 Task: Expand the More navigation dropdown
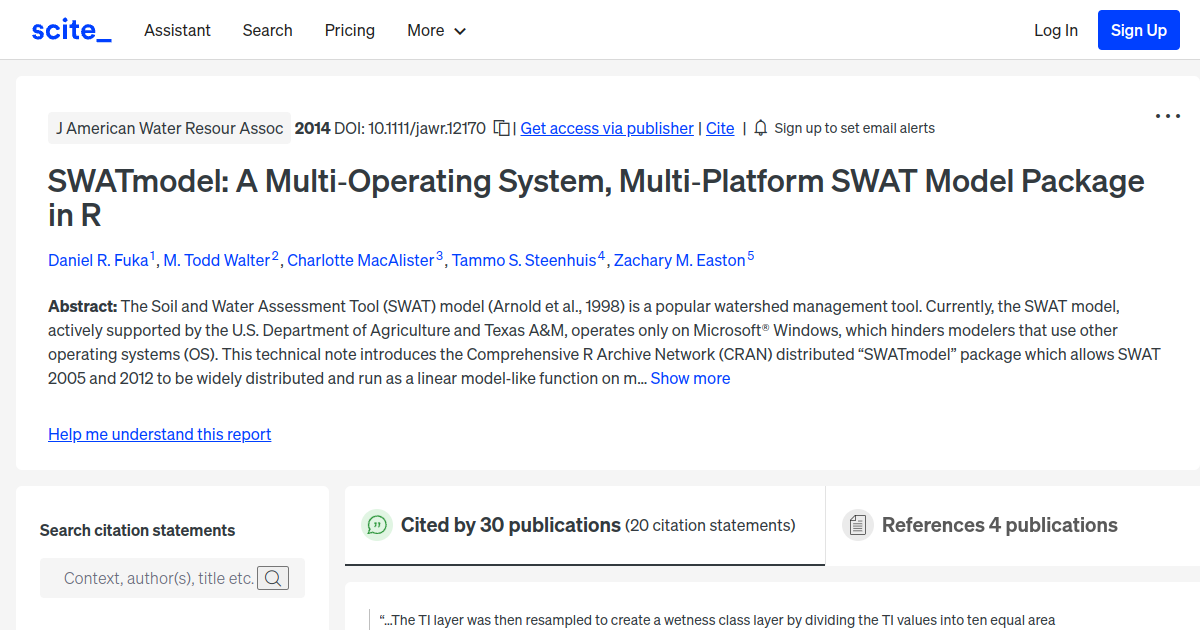pyautogui.click(x=436, y=30)
